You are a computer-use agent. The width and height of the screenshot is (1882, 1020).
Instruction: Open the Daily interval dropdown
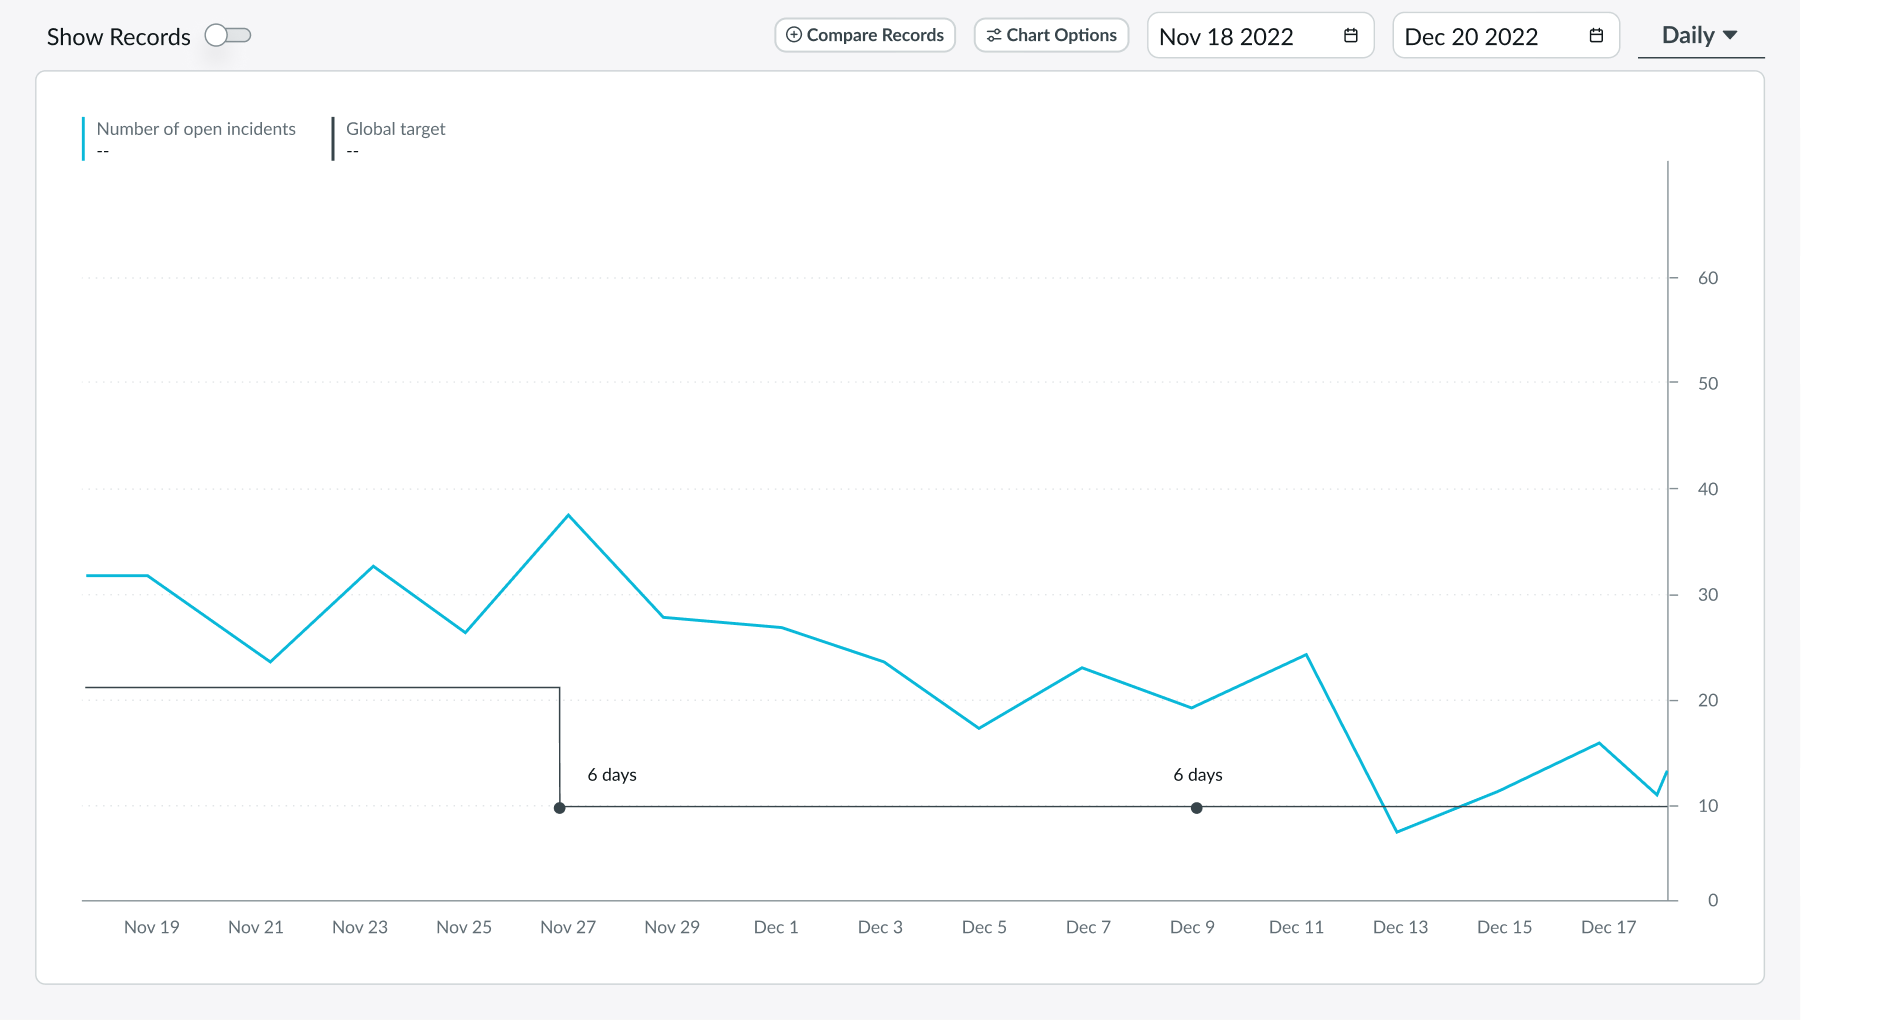click(x=1700, y=35)
